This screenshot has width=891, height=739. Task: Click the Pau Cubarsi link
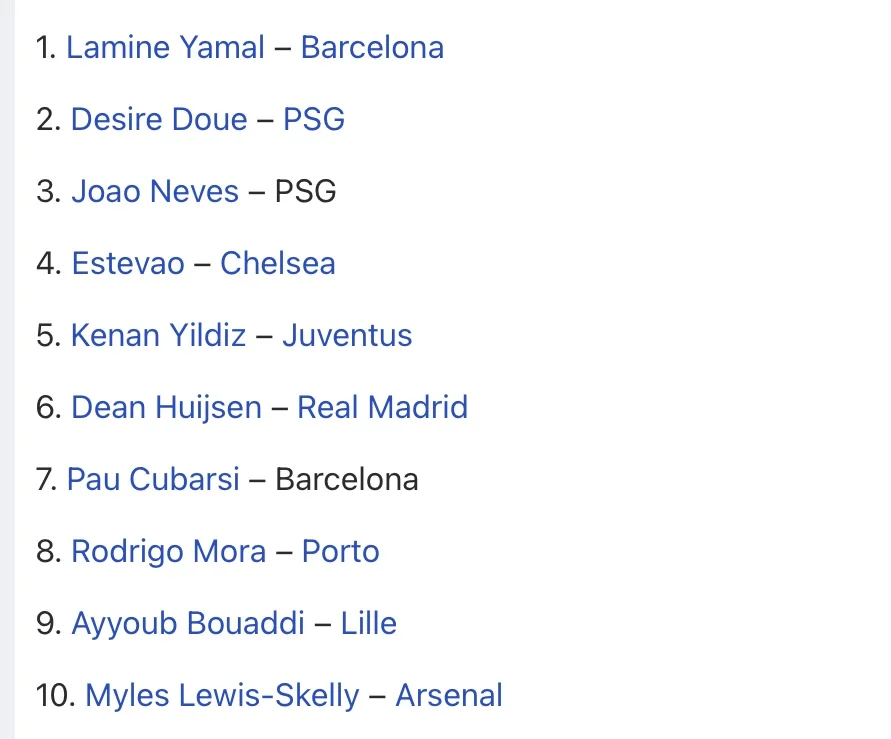point(153,480)
